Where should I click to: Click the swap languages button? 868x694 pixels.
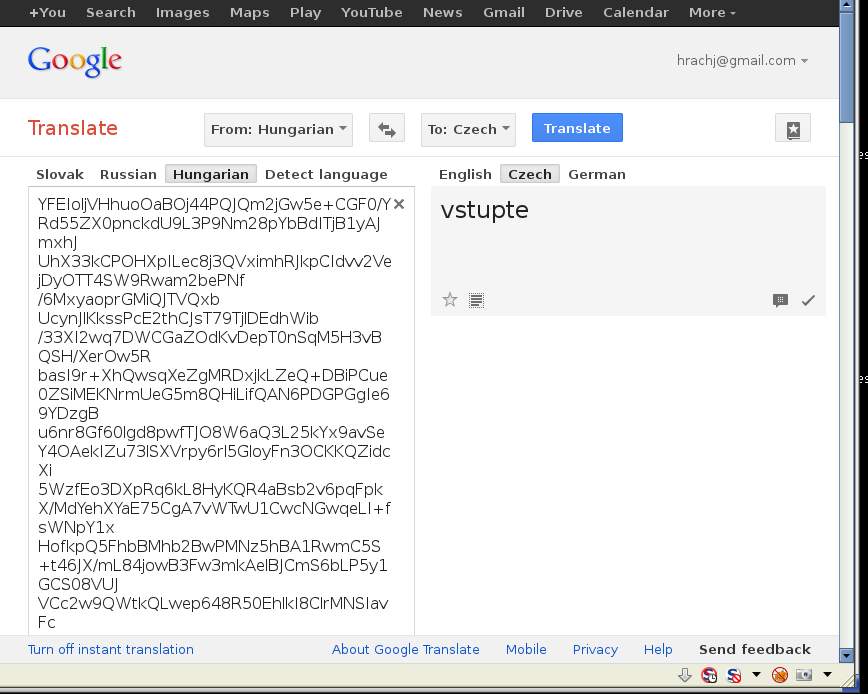point(386,129)
